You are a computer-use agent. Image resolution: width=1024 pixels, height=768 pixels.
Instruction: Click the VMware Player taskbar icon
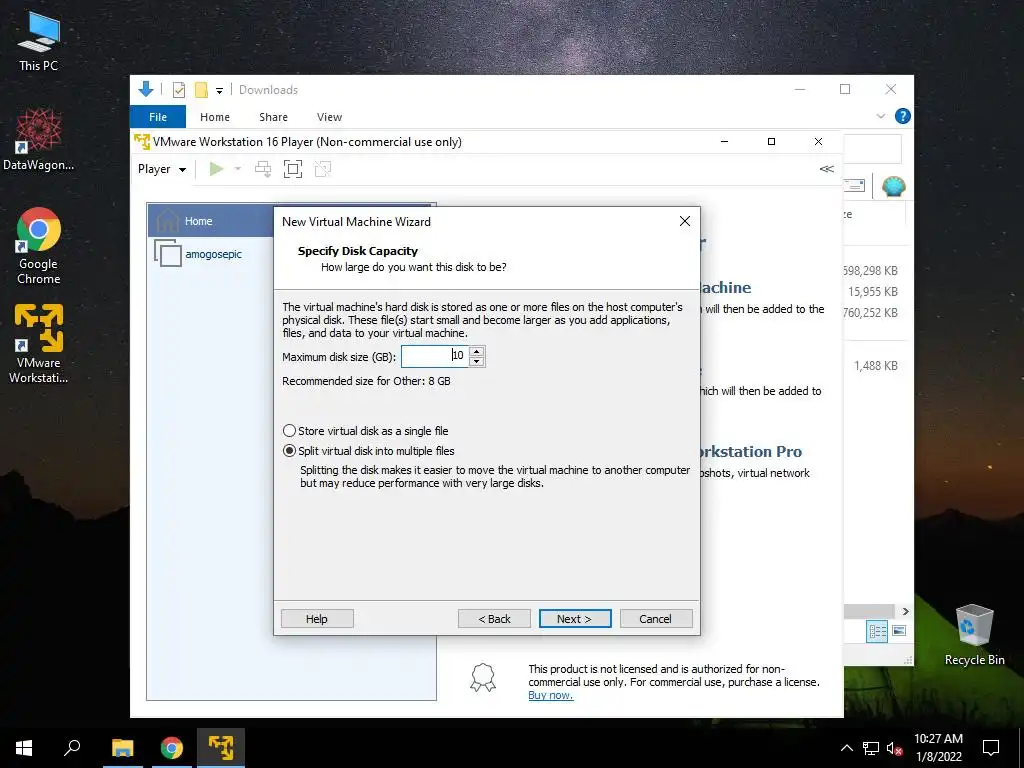coord(221,748)
